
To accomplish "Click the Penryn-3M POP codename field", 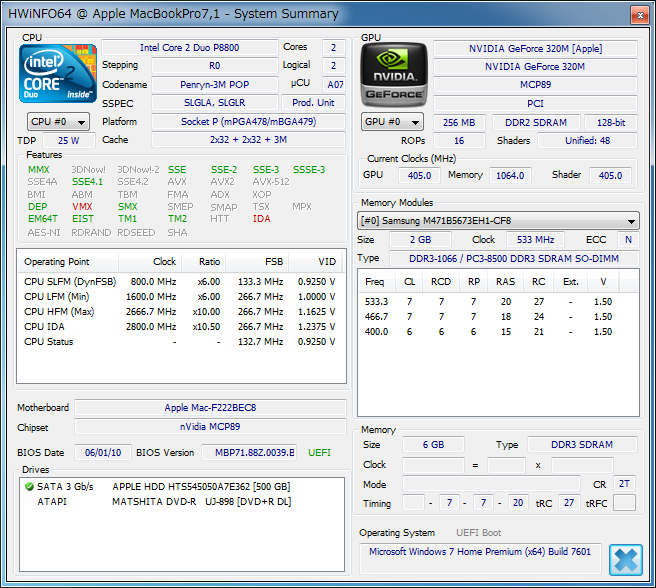I will (215, 85).
